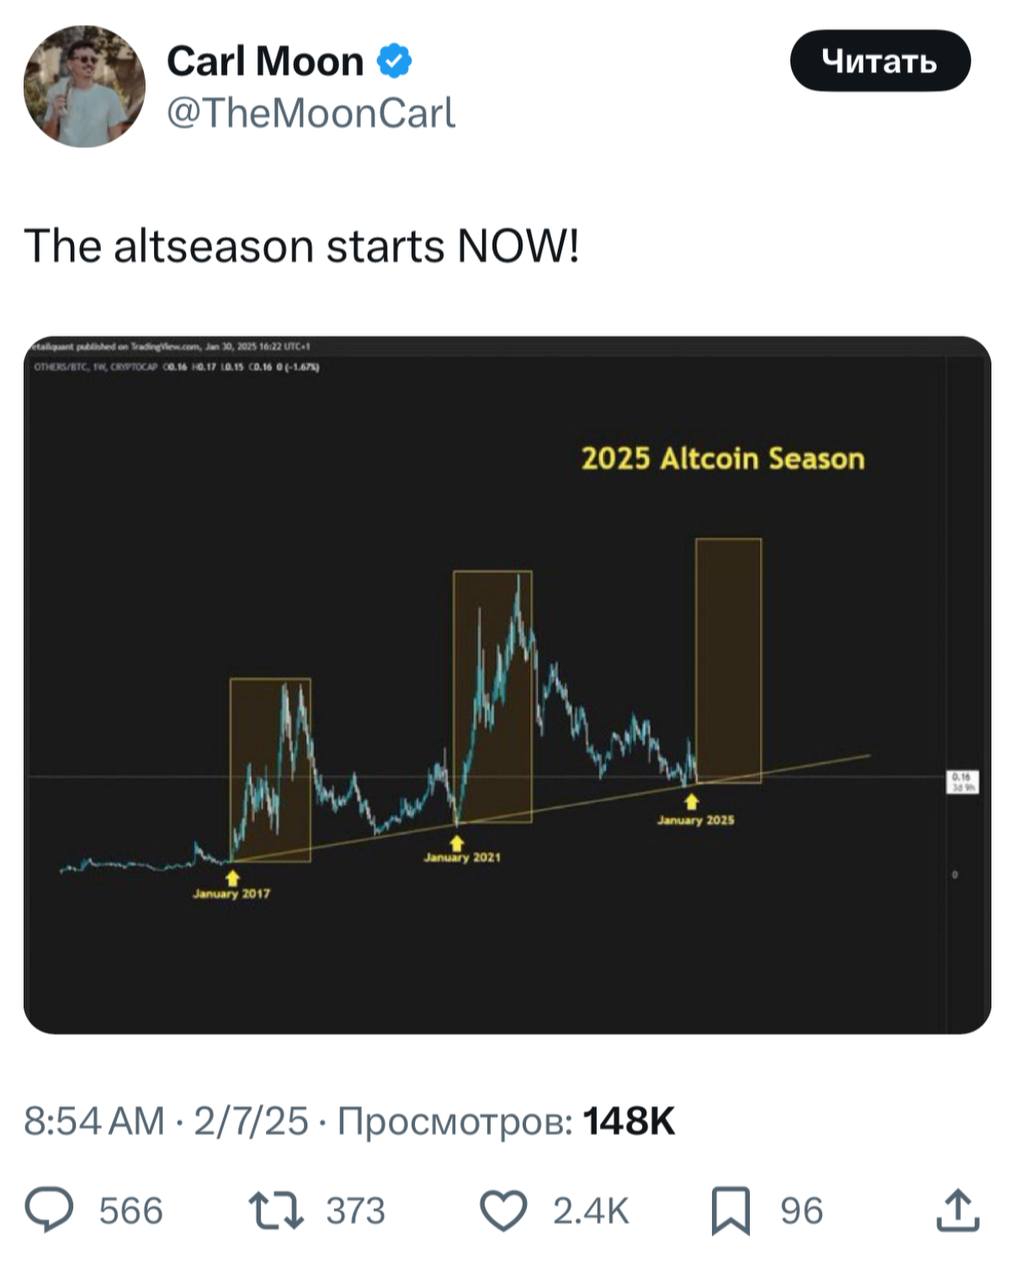Click the 566 replies count
Screen dimensions: 1015x1280
[131, 1211]
